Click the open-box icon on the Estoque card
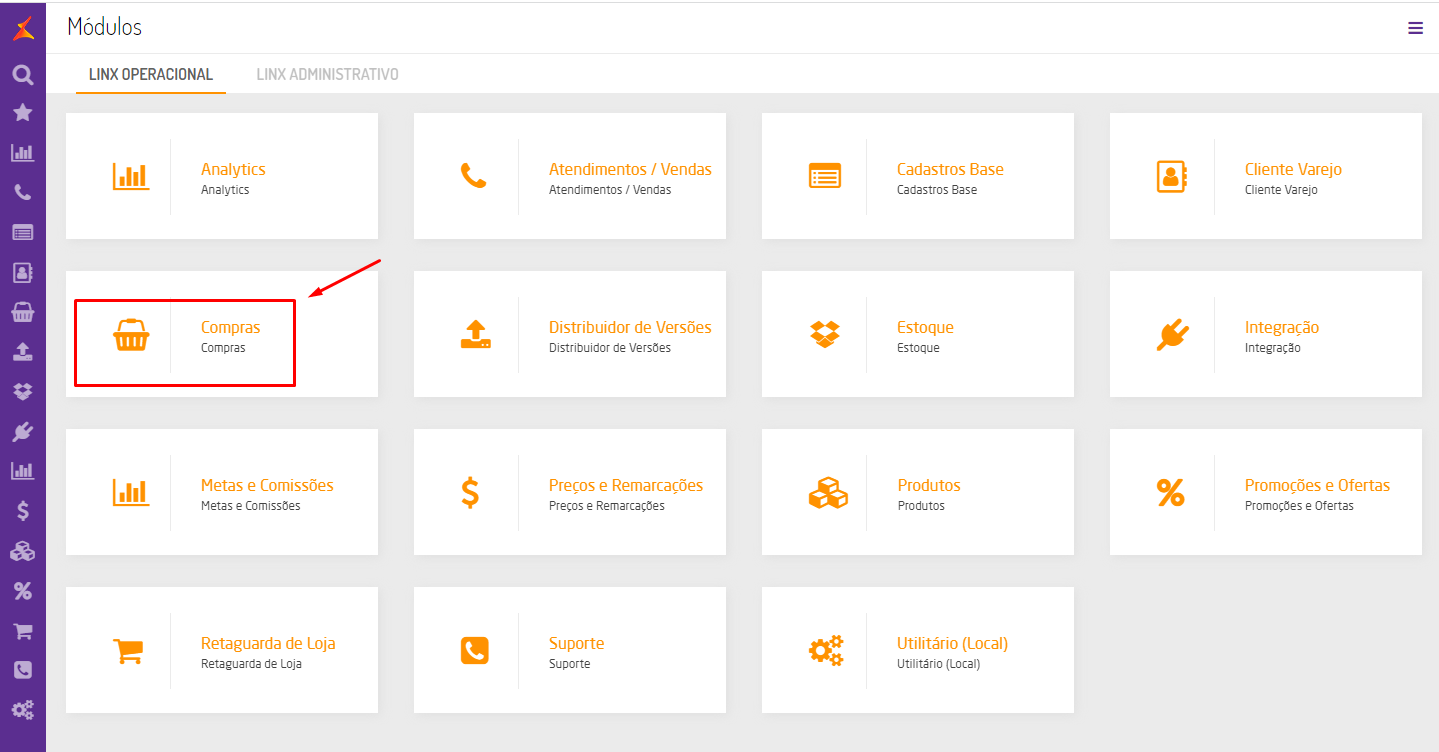The image size is (1439, 752). [x=825, y=334]
